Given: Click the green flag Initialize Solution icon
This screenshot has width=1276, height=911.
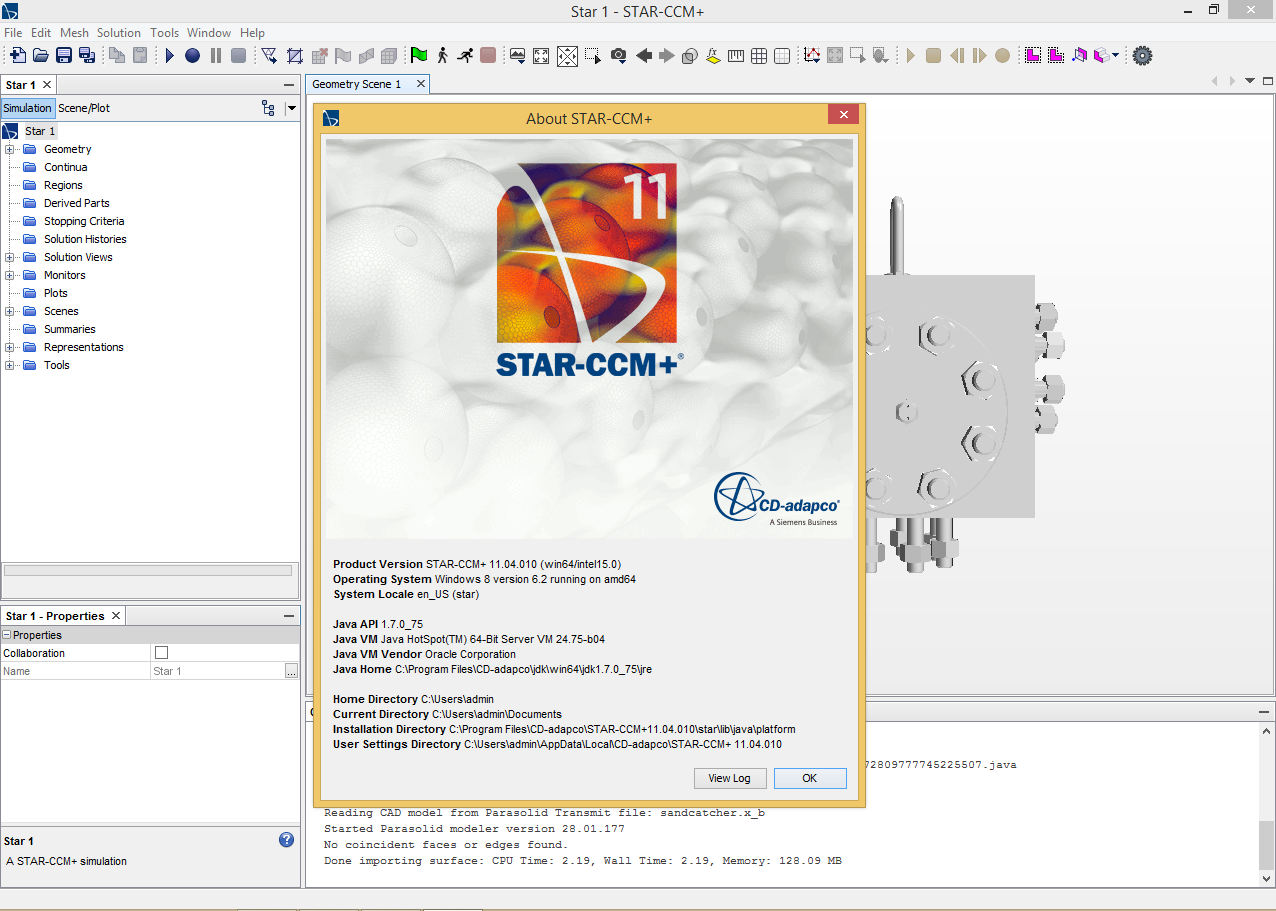Looking at the screenshot, I should point(418,56).
